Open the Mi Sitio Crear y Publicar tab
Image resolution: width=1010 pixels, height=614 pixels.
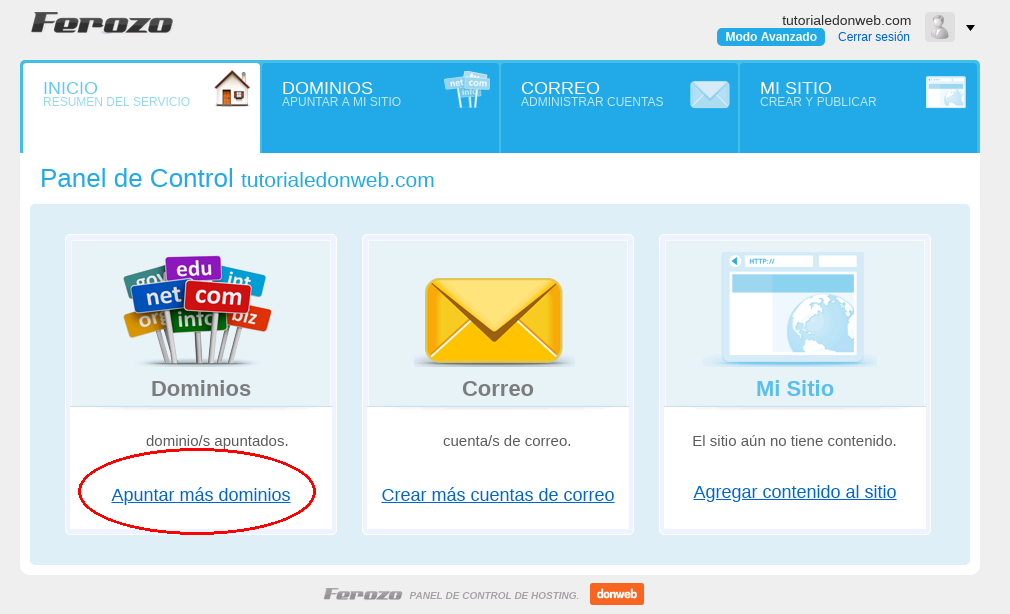pyautogui.click(x=859, y=107)
